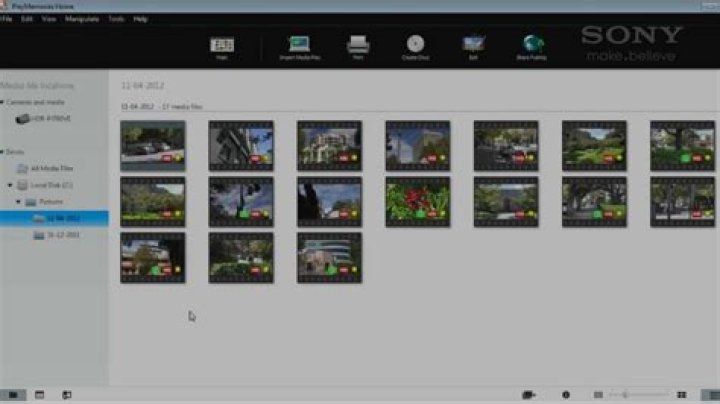
Task: Select fifth thumbnail in second row
Action: click(506, 202)
